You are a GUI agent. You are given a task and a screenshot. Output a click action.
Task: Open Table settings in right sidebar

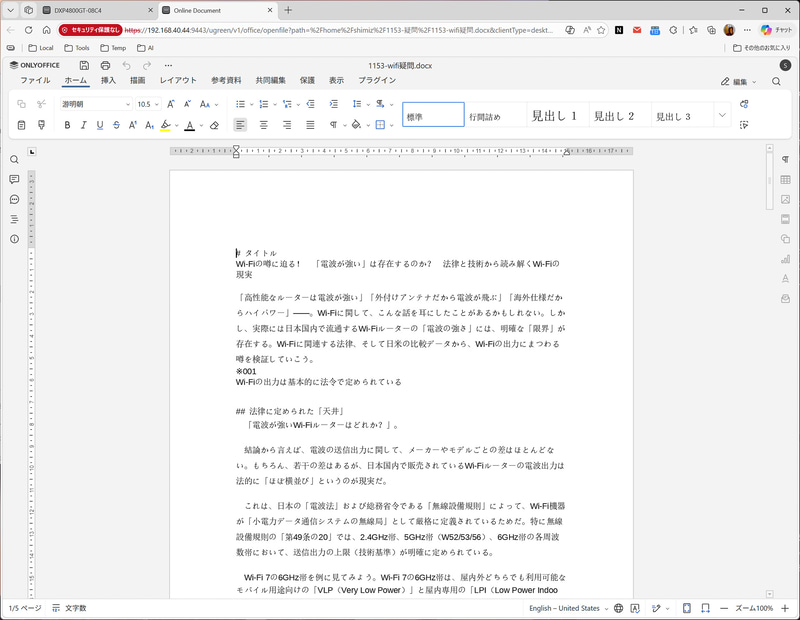pos(785,180)
